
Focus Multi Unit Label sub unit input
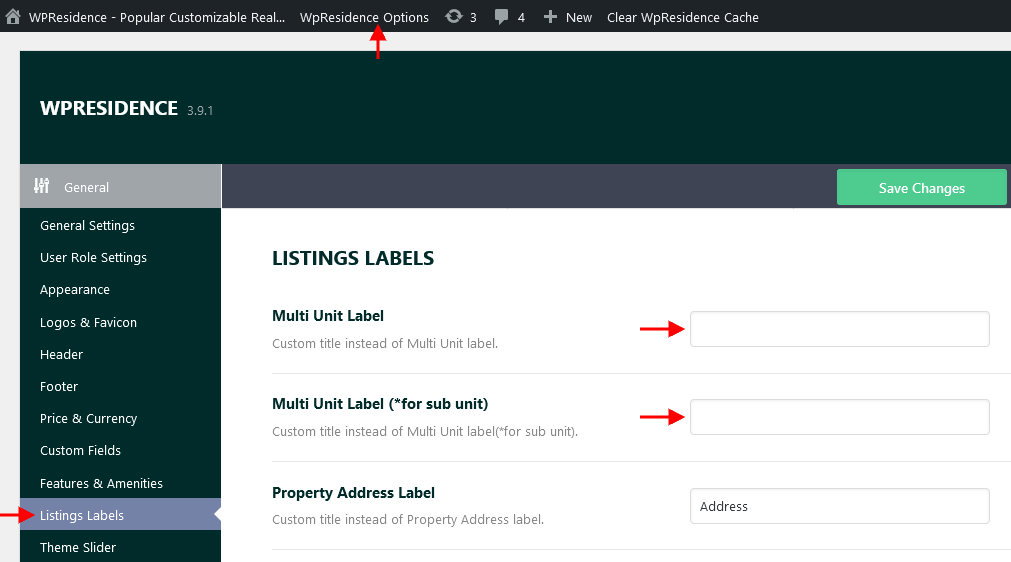[839, 417]
